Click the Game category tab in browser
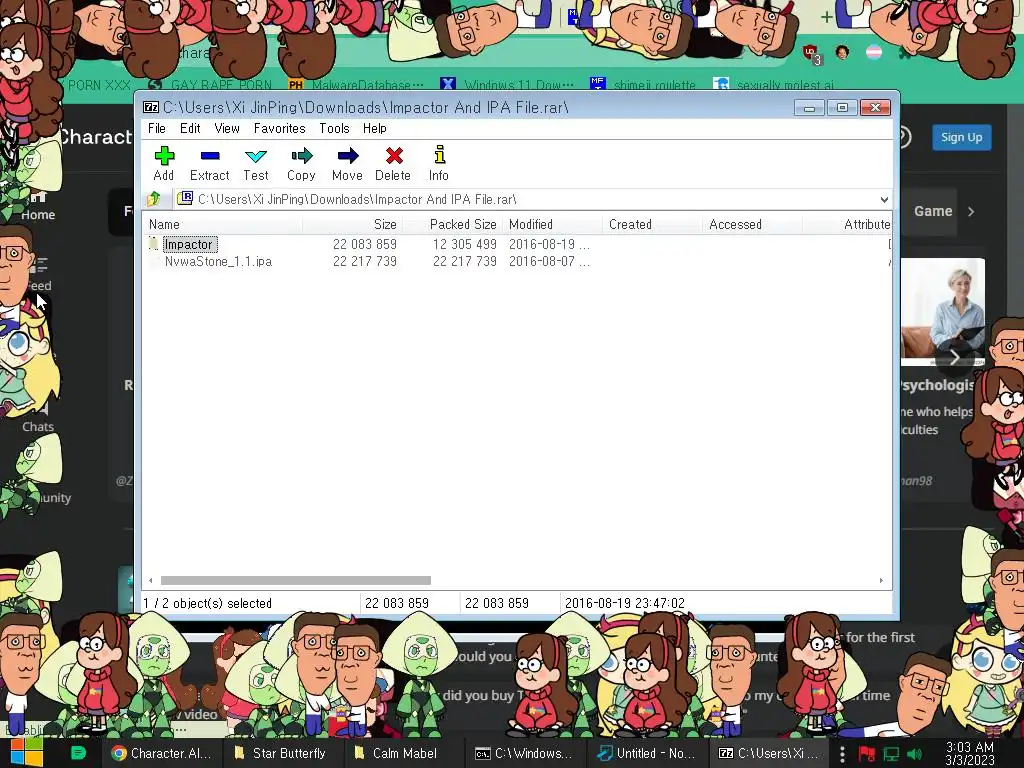The image size is (1024, 768). pyautogui.click(x=933, y=211)
